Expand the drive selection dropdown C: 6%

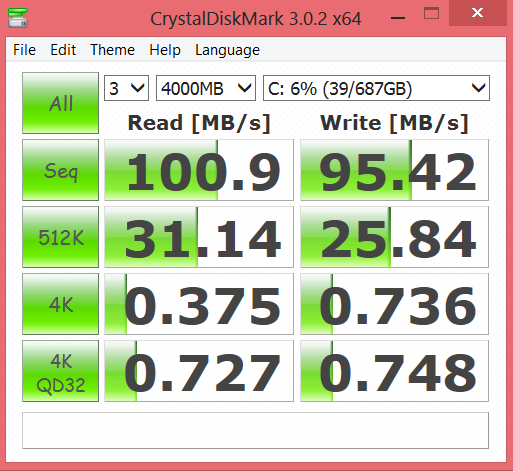pos(376,88)
